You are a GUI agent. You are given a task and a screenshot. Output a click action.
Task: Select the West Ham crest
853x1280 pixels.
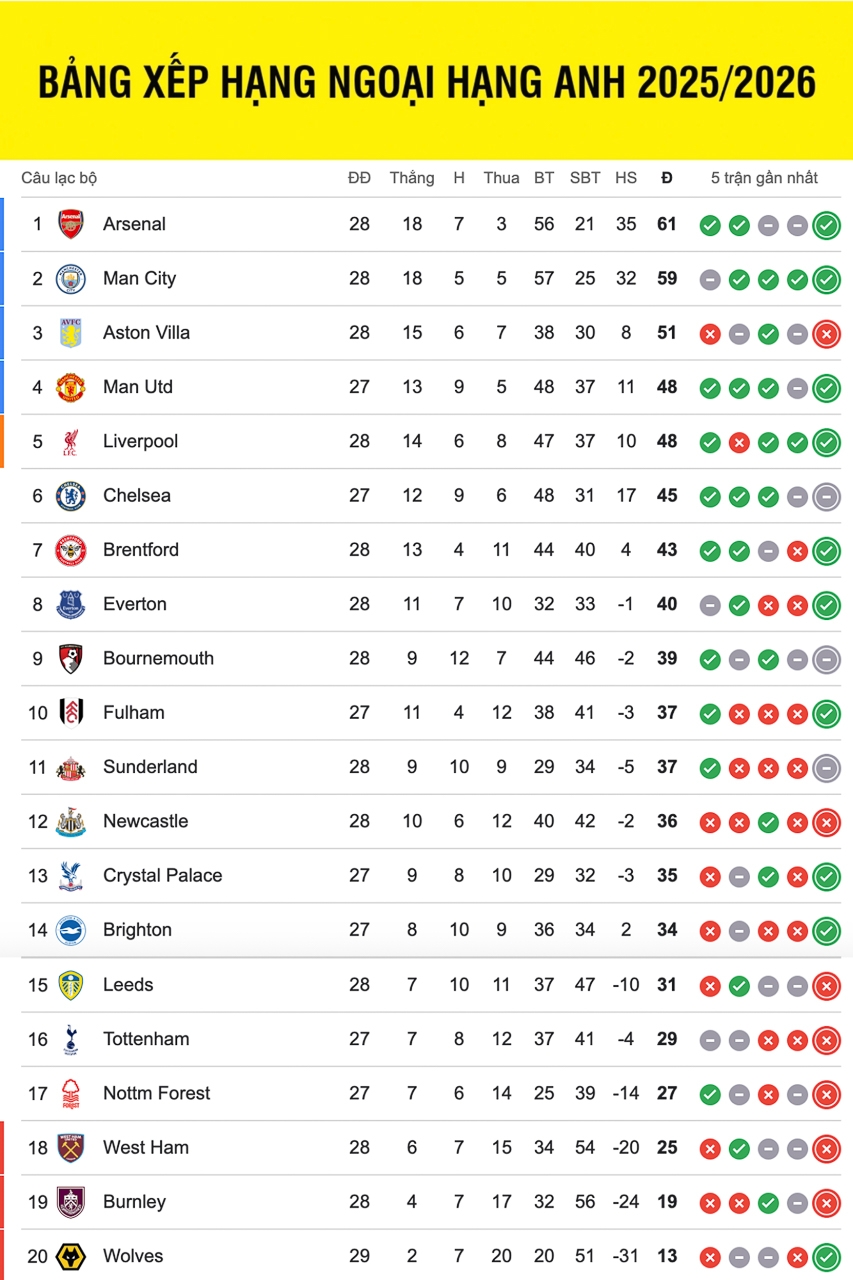click(x=71, y=1147)
